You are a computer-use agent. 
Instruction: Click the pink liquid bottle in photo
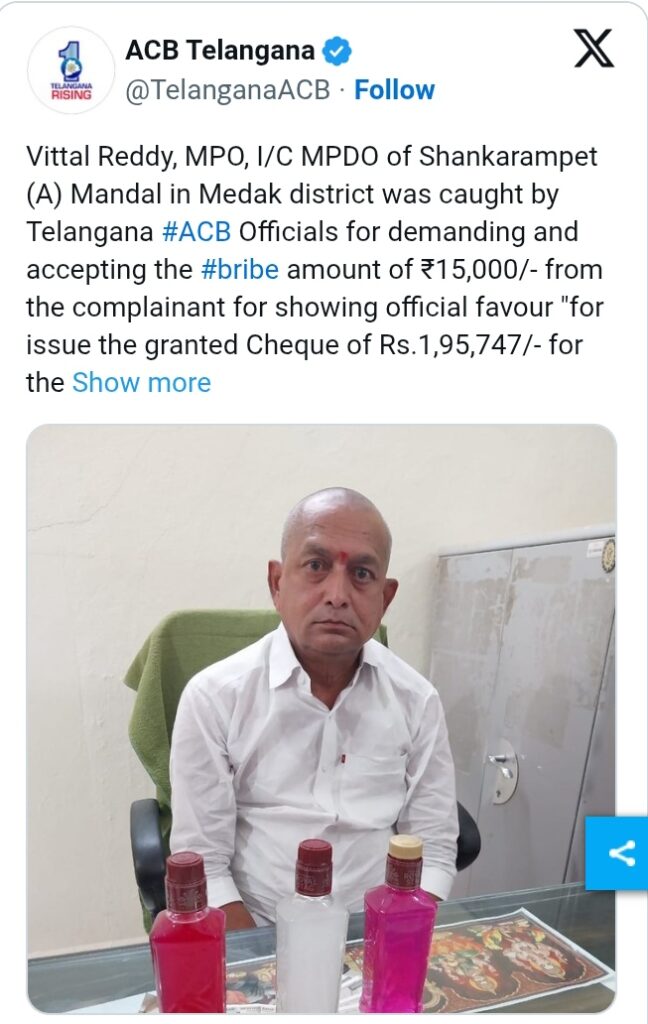point(399,924)
